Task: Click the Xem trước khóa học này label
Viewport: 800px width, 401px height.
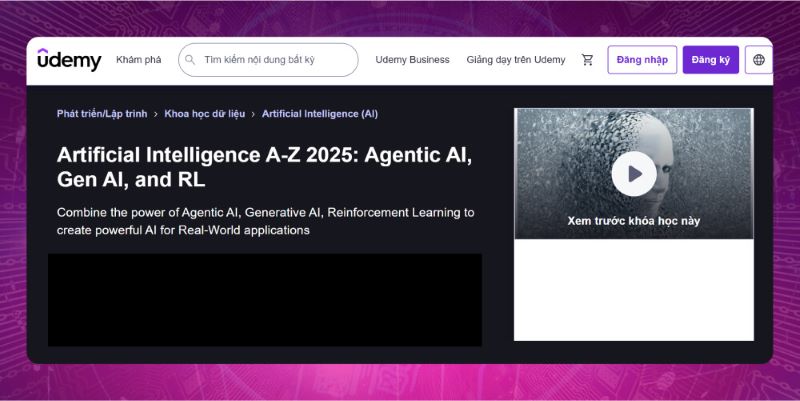Action: point(633,221)
